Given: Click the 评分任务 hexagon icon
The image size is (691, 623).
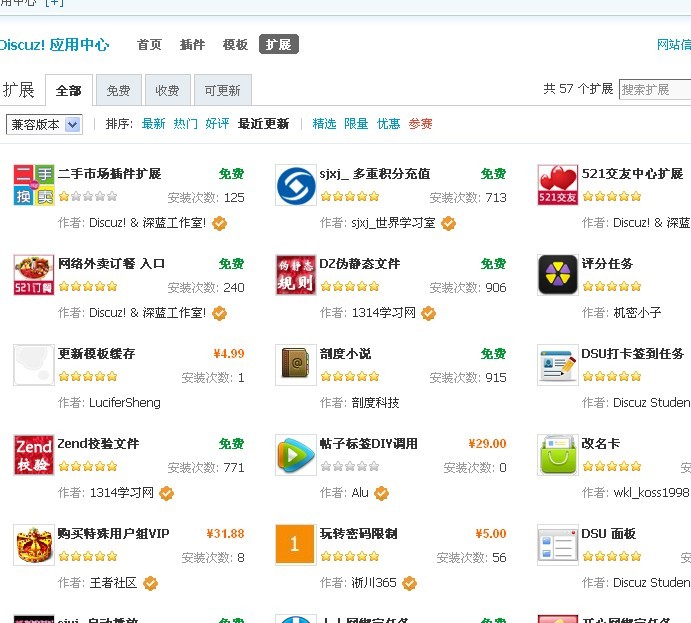Looking at the screenshot, I should [x=557, y=275].
